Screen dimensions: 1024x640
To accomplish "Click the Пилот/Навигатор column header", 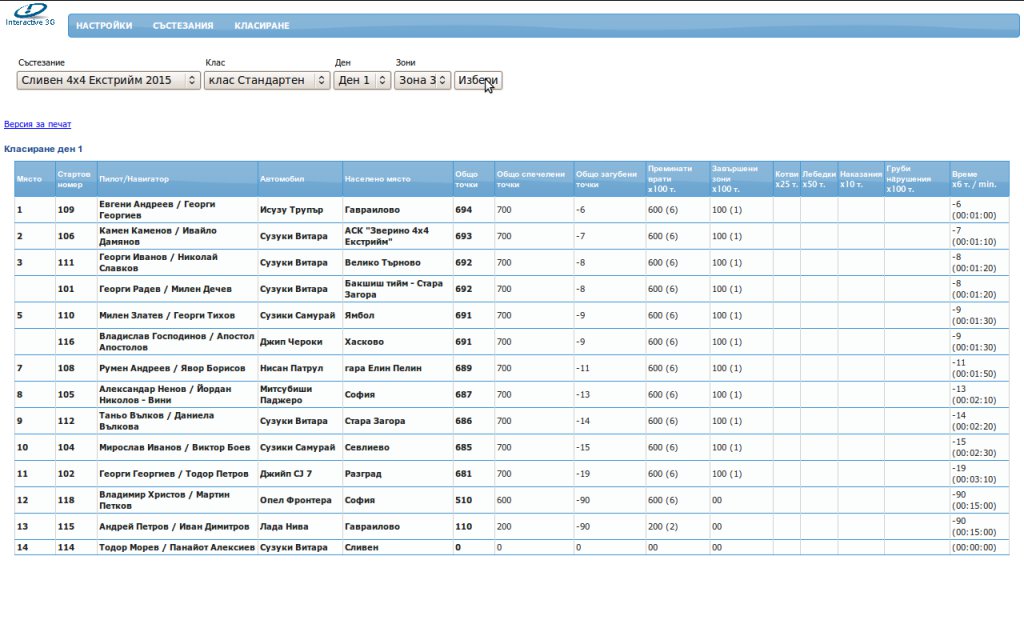I will point(134,179).
